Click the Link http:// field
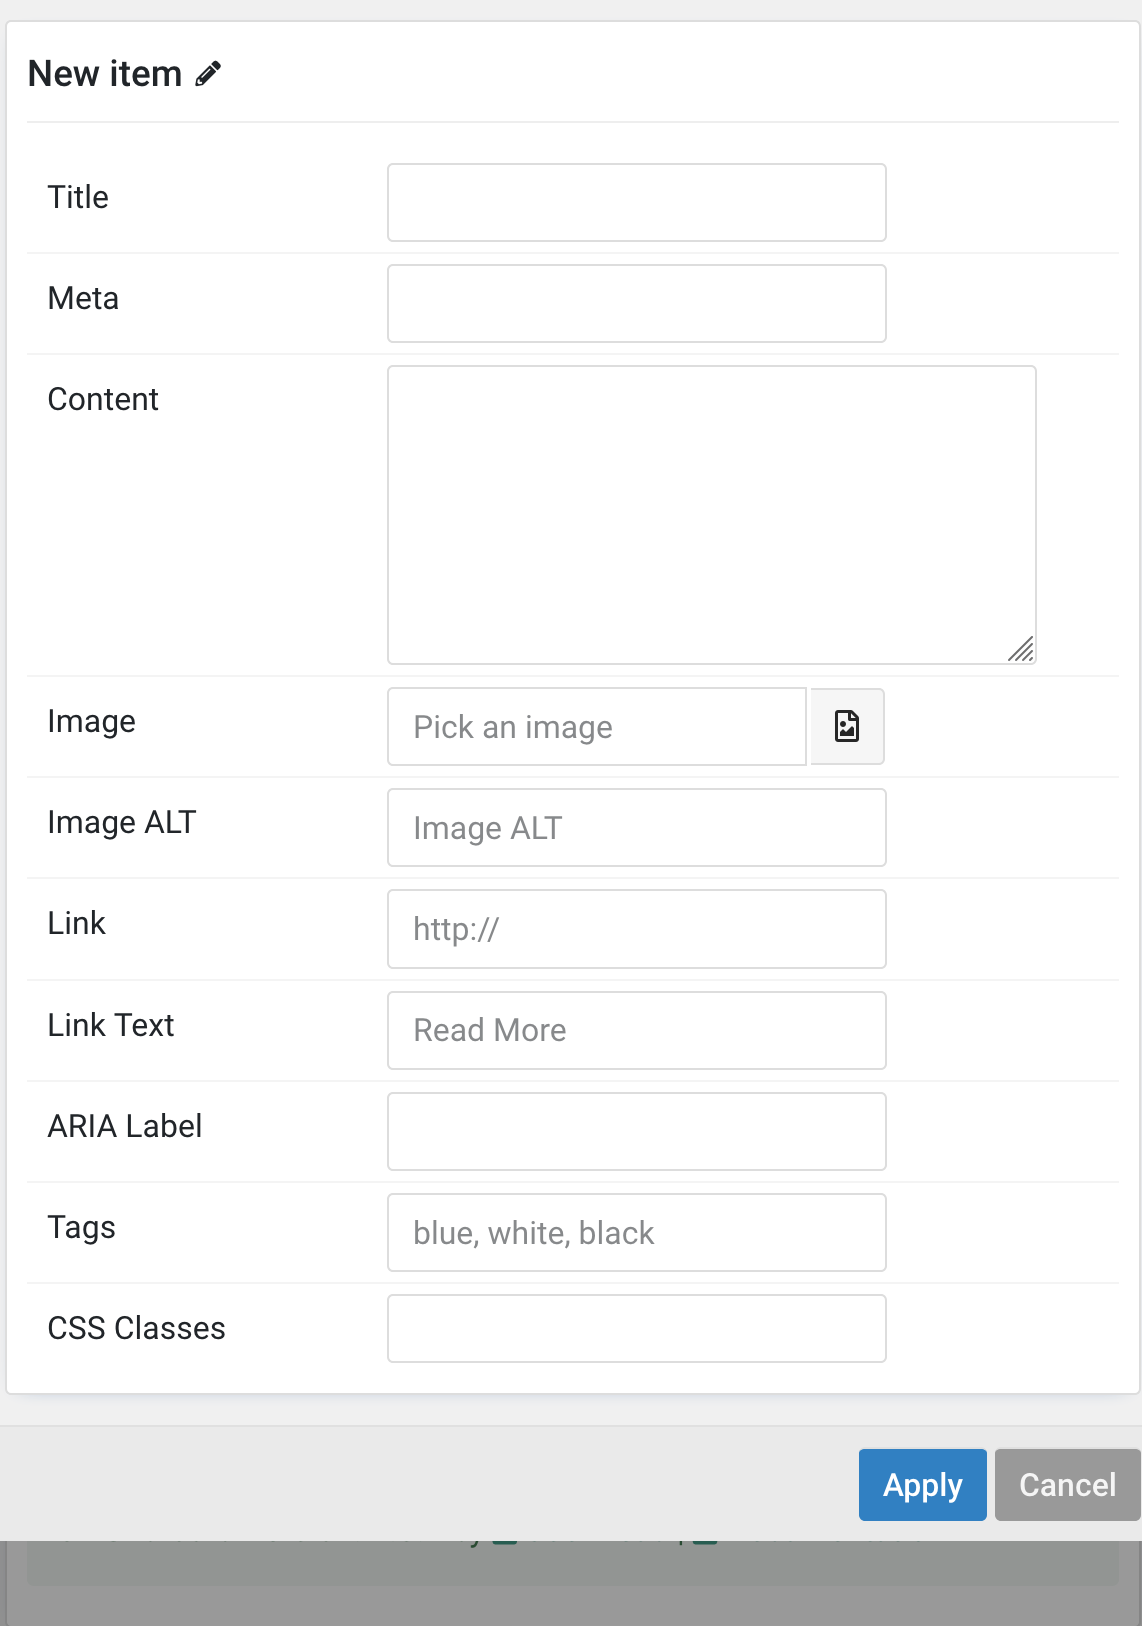This screenshot has width=1142, height=1626. click(x=637, y=929)
